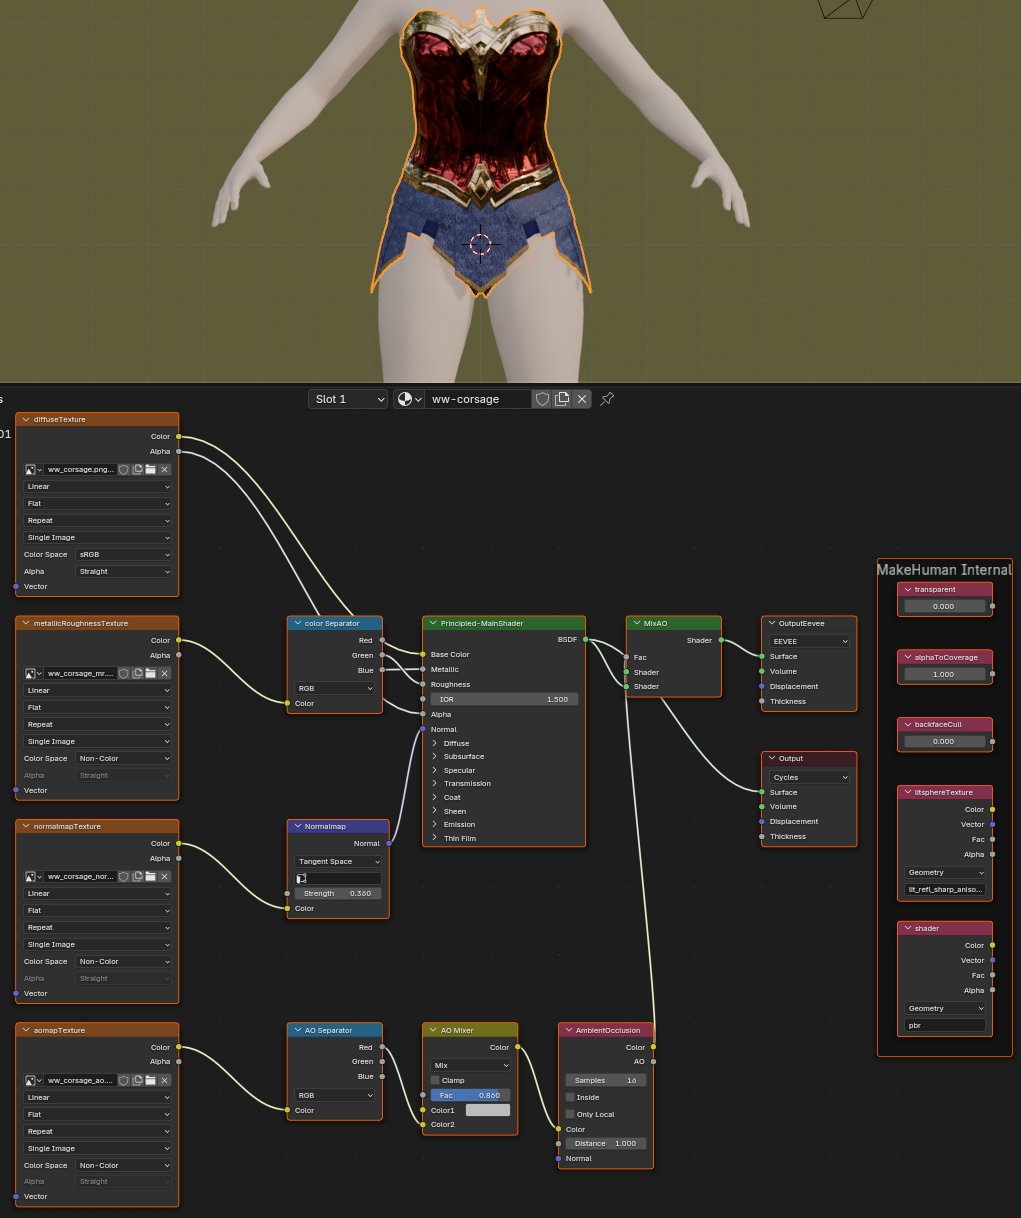Image resolution: width=1021 pixels, height=1218 pixels.
Task: Open image file in diffuseTexture node
Action: (x=151, y=469)
